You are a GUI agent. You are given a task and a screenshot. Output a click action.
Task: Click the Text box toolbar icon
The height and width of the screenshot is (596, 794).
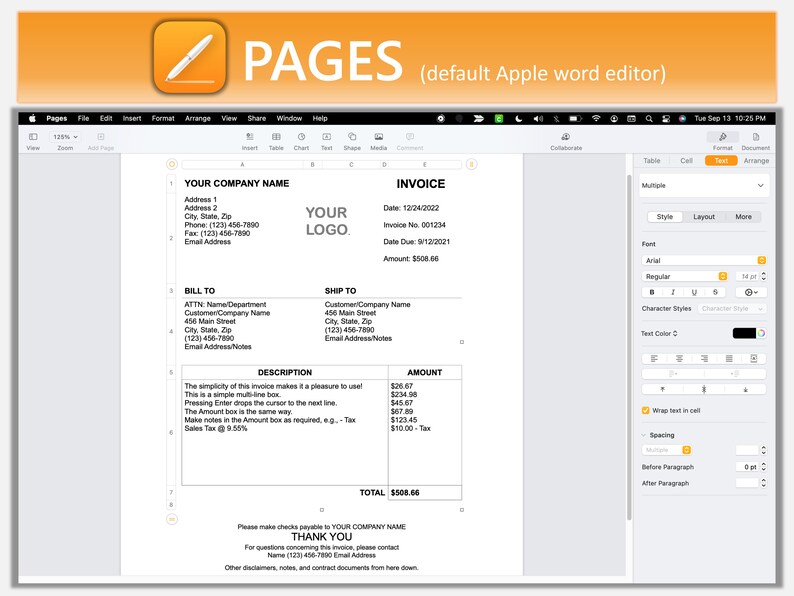(x=327, y=137)
